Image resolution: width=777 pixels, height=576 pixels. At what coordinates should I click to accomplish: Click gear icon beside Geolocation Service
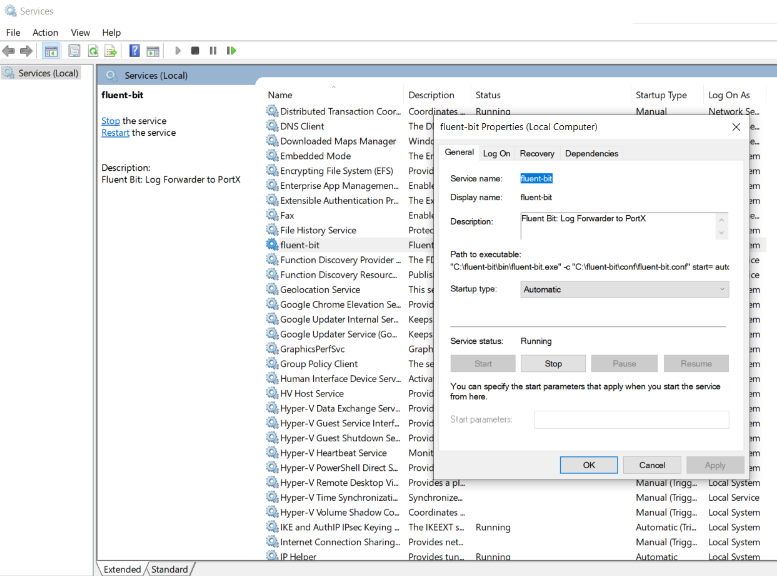coord(272,288)
